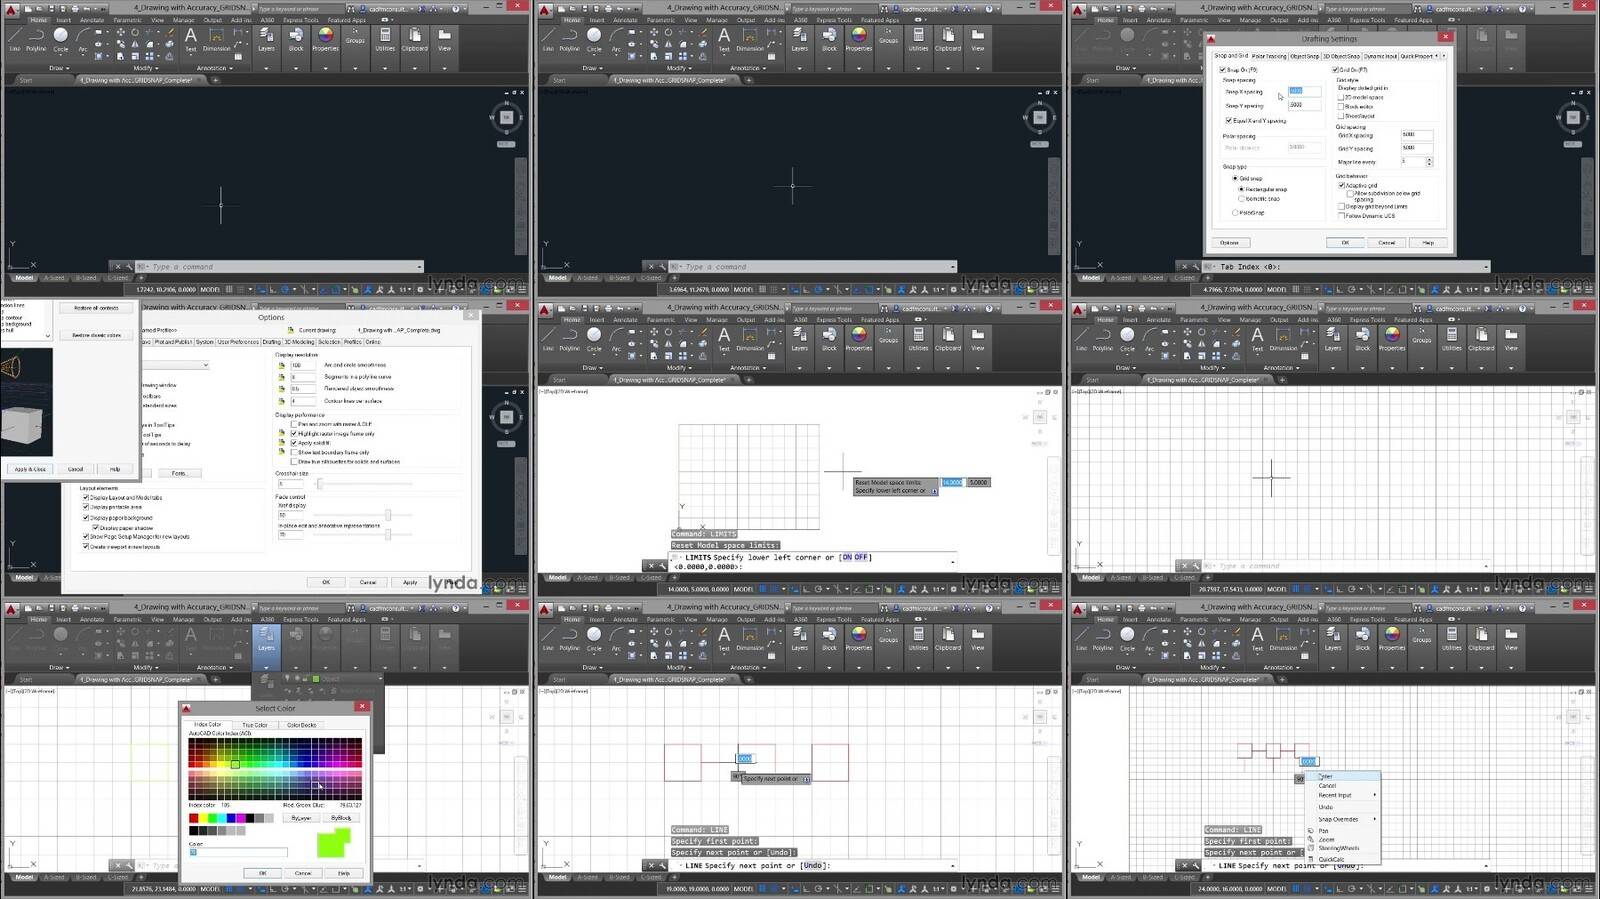Expand Recent Input submenu in context menu
Screen dimensions: 1600x899
(x=1344, y=796)
